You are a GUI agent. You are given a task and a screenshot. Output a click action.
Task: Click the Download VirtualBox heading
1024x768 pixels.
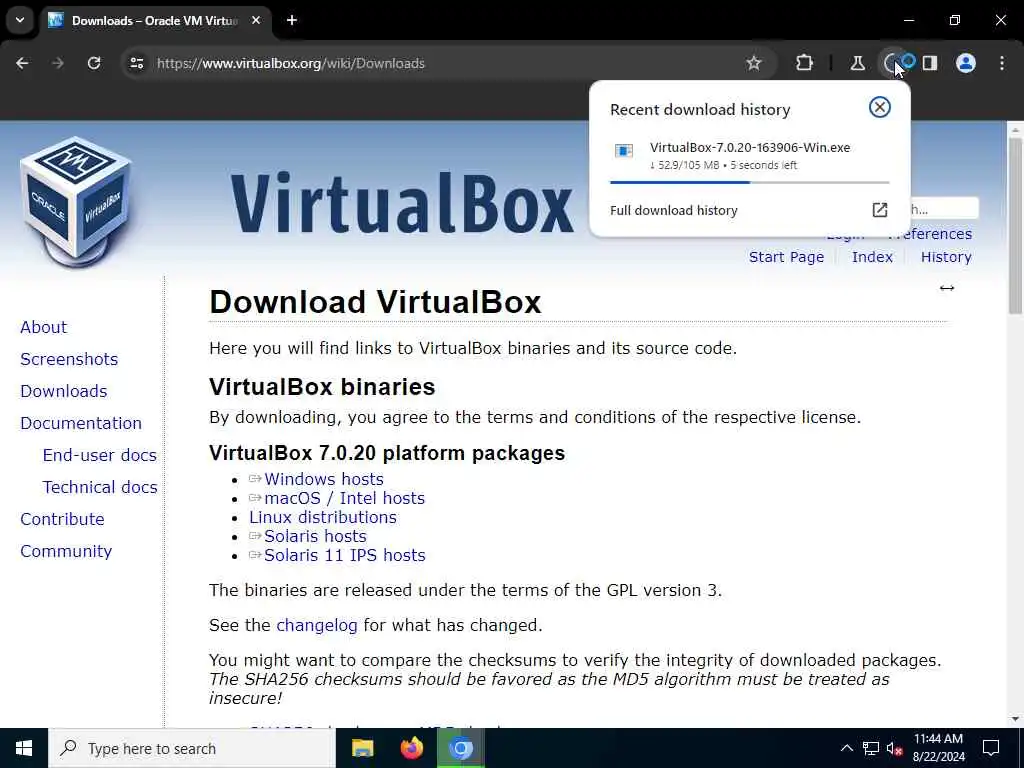point(375,302)
